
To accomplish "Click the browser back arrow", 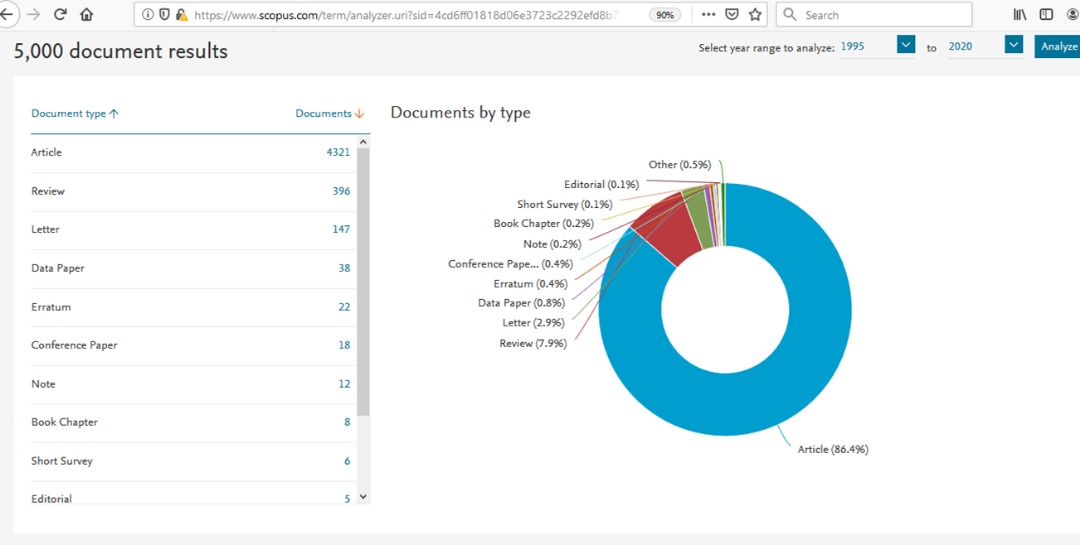I will [x=8, y=15].
